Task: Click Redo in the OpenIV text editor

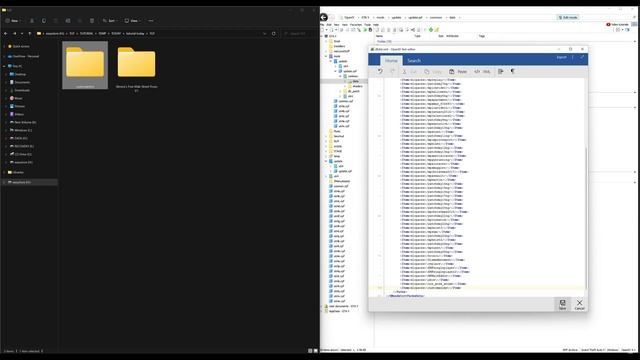Action: [x=393, y=71]
